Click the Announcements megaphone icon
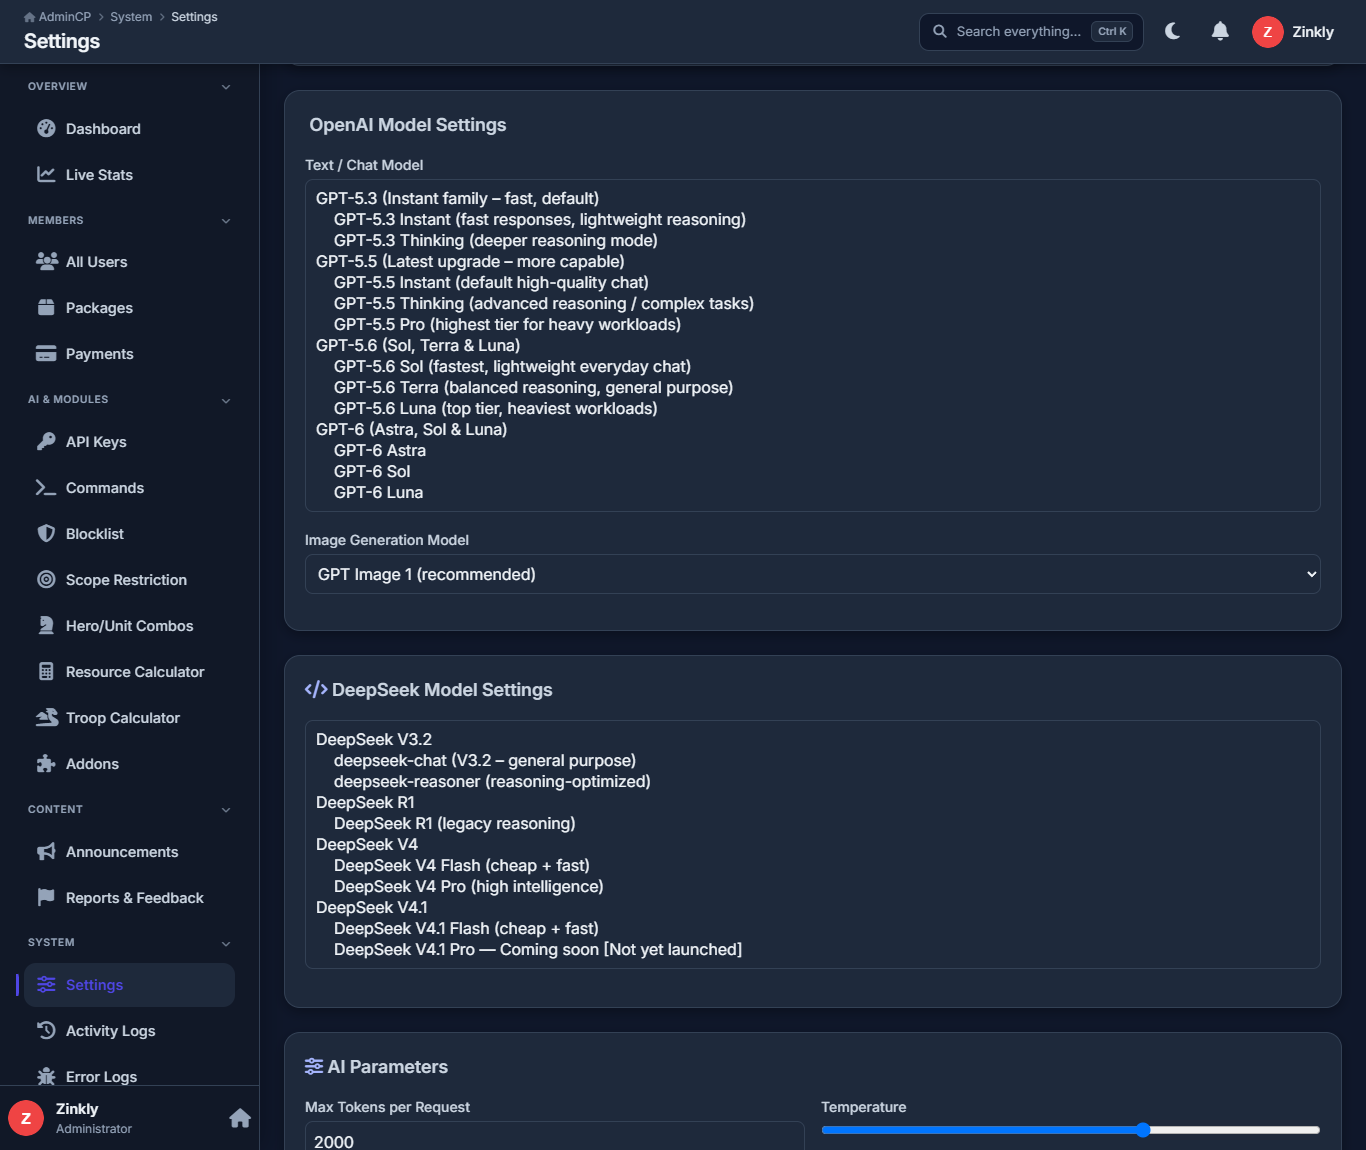1366x1150 pixels. click(46, 851)
